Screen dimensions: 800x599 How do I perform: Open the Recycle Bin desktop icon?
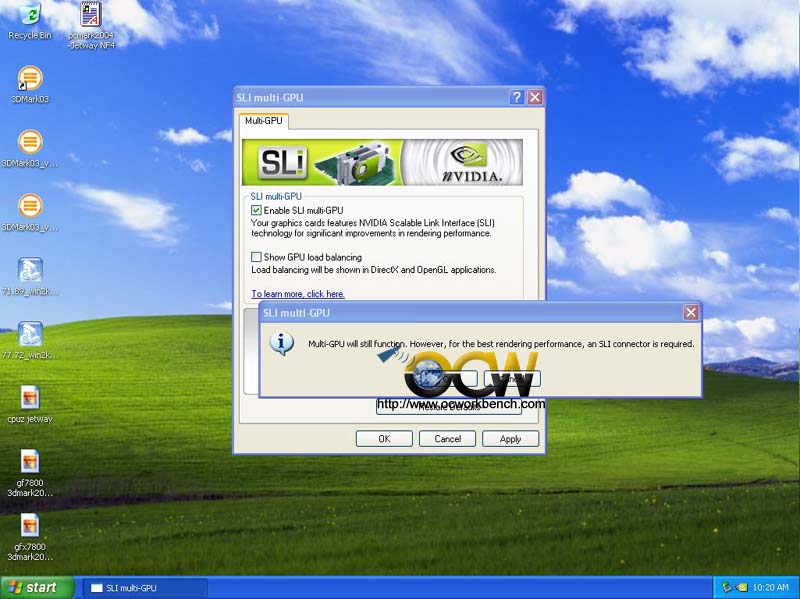pyautogui.click(x=30, y=20)
